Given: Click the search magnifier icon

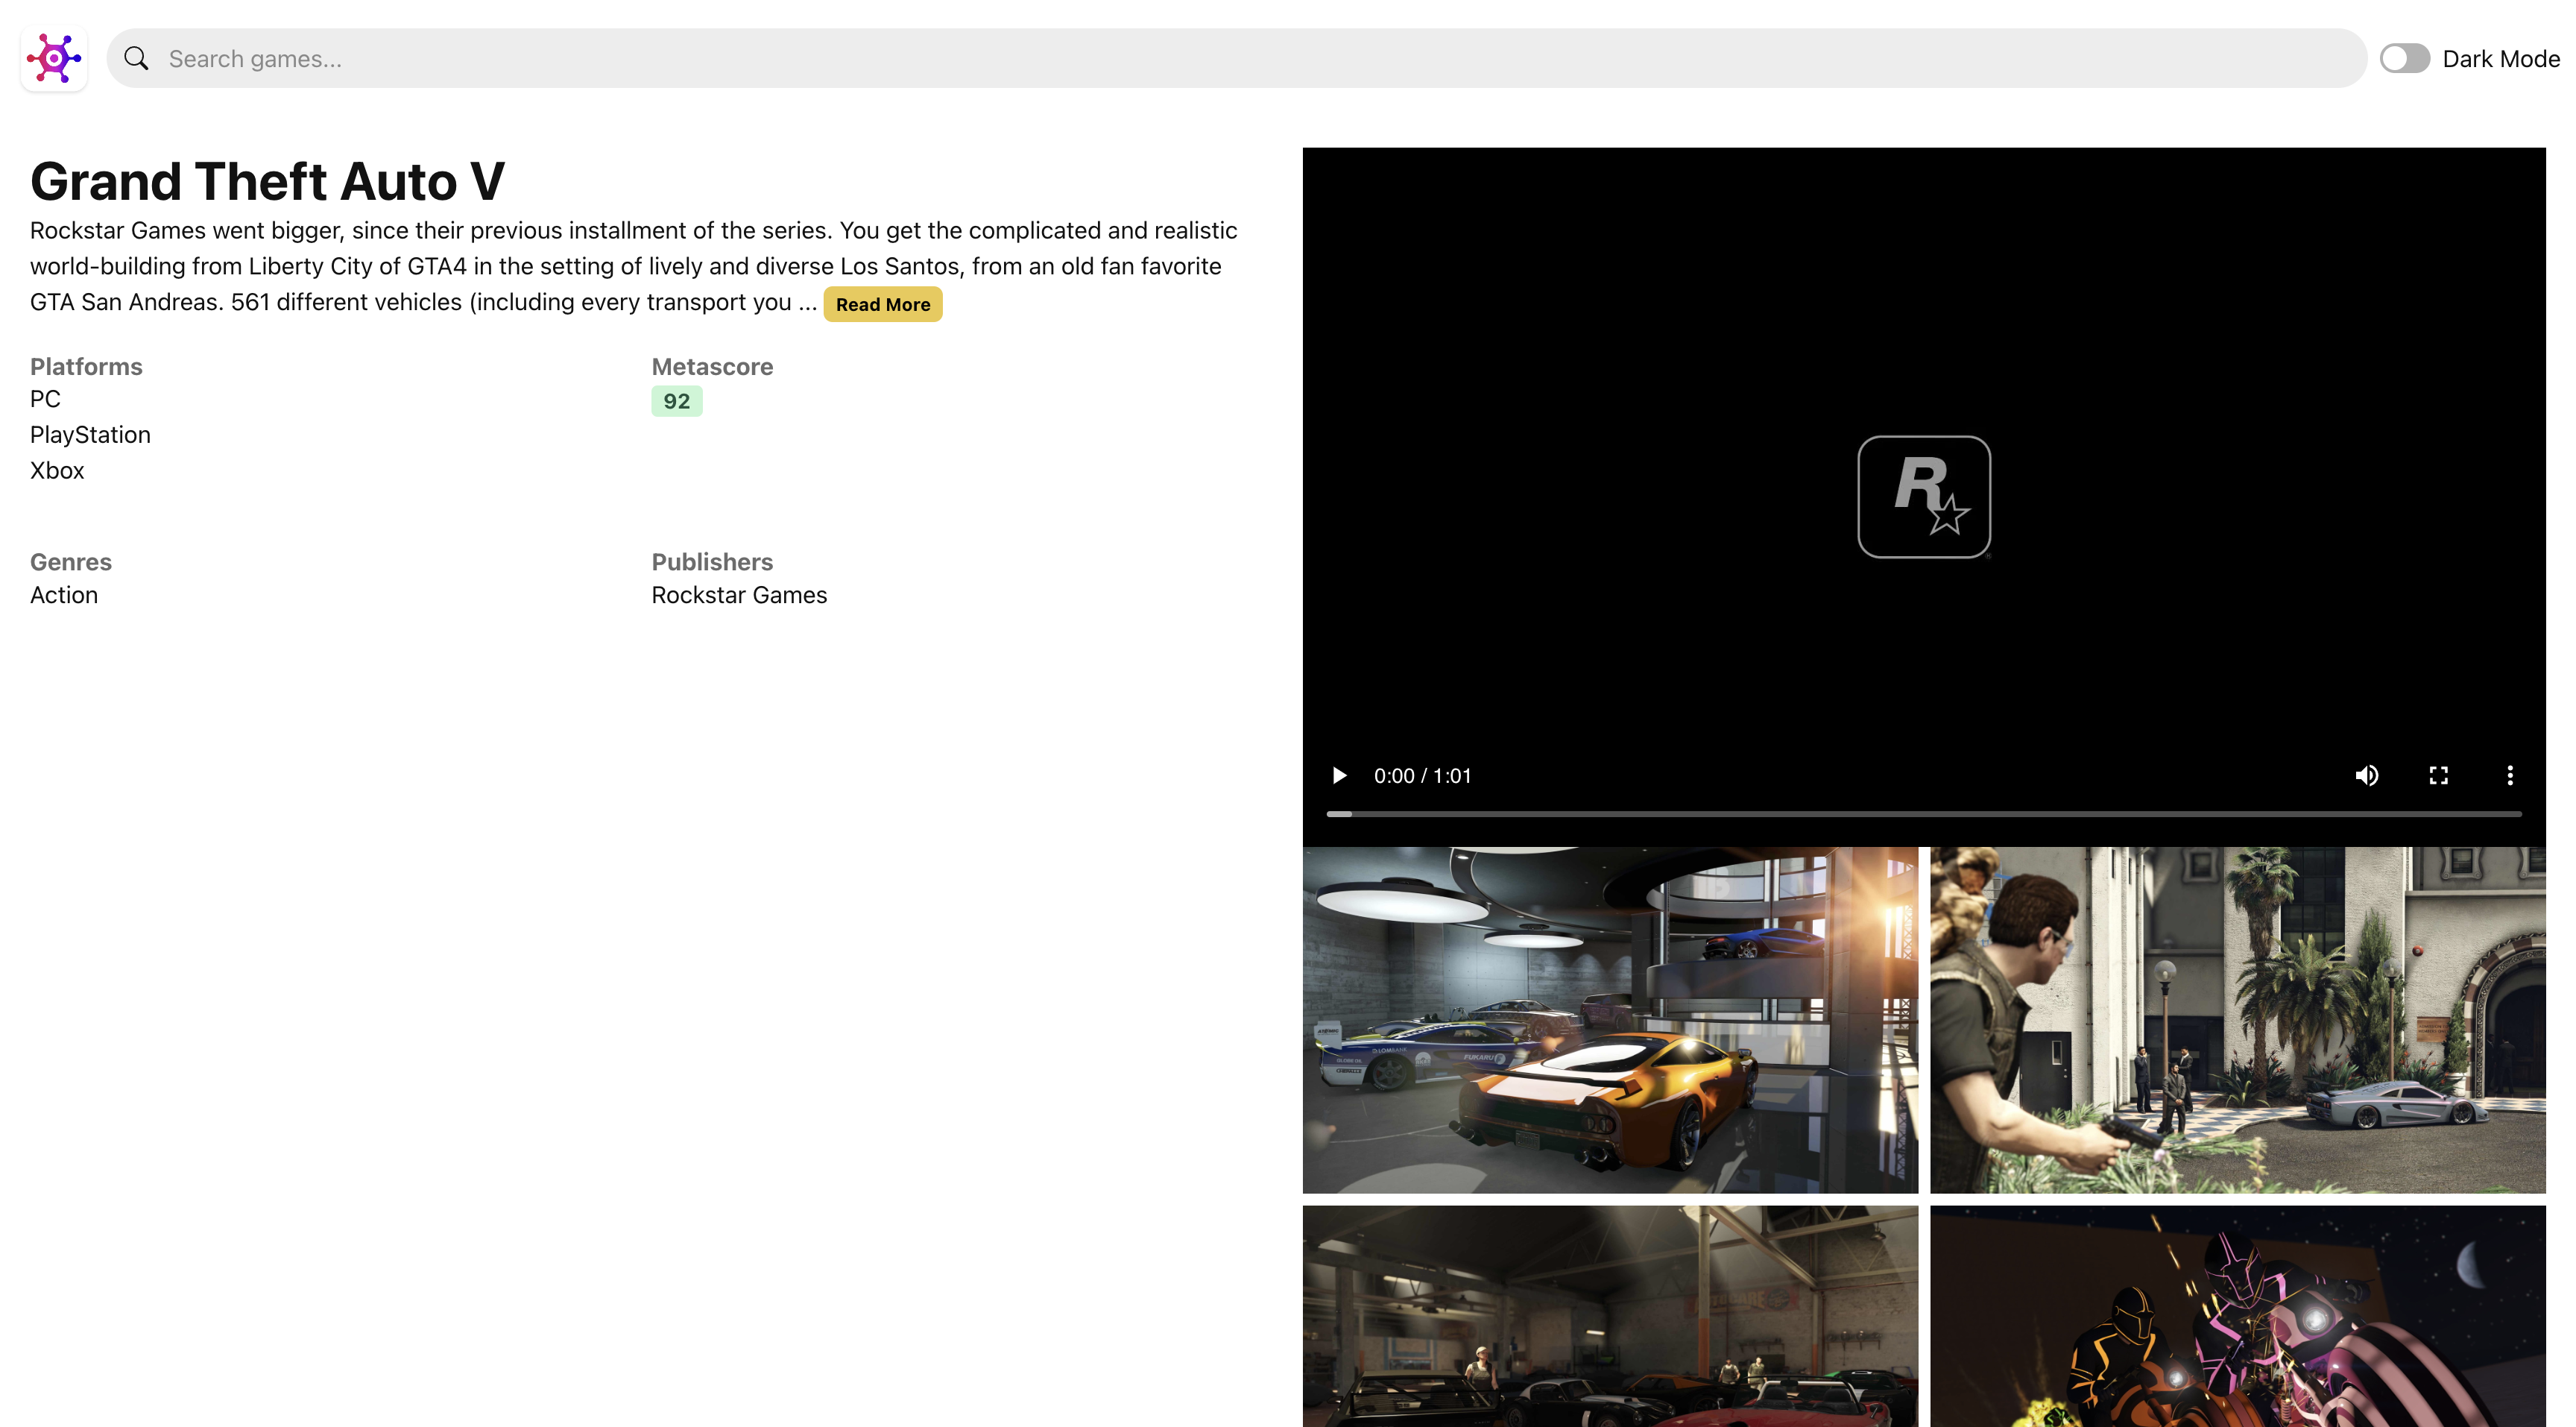Looking at the screenshot, I should click(137, 59).
